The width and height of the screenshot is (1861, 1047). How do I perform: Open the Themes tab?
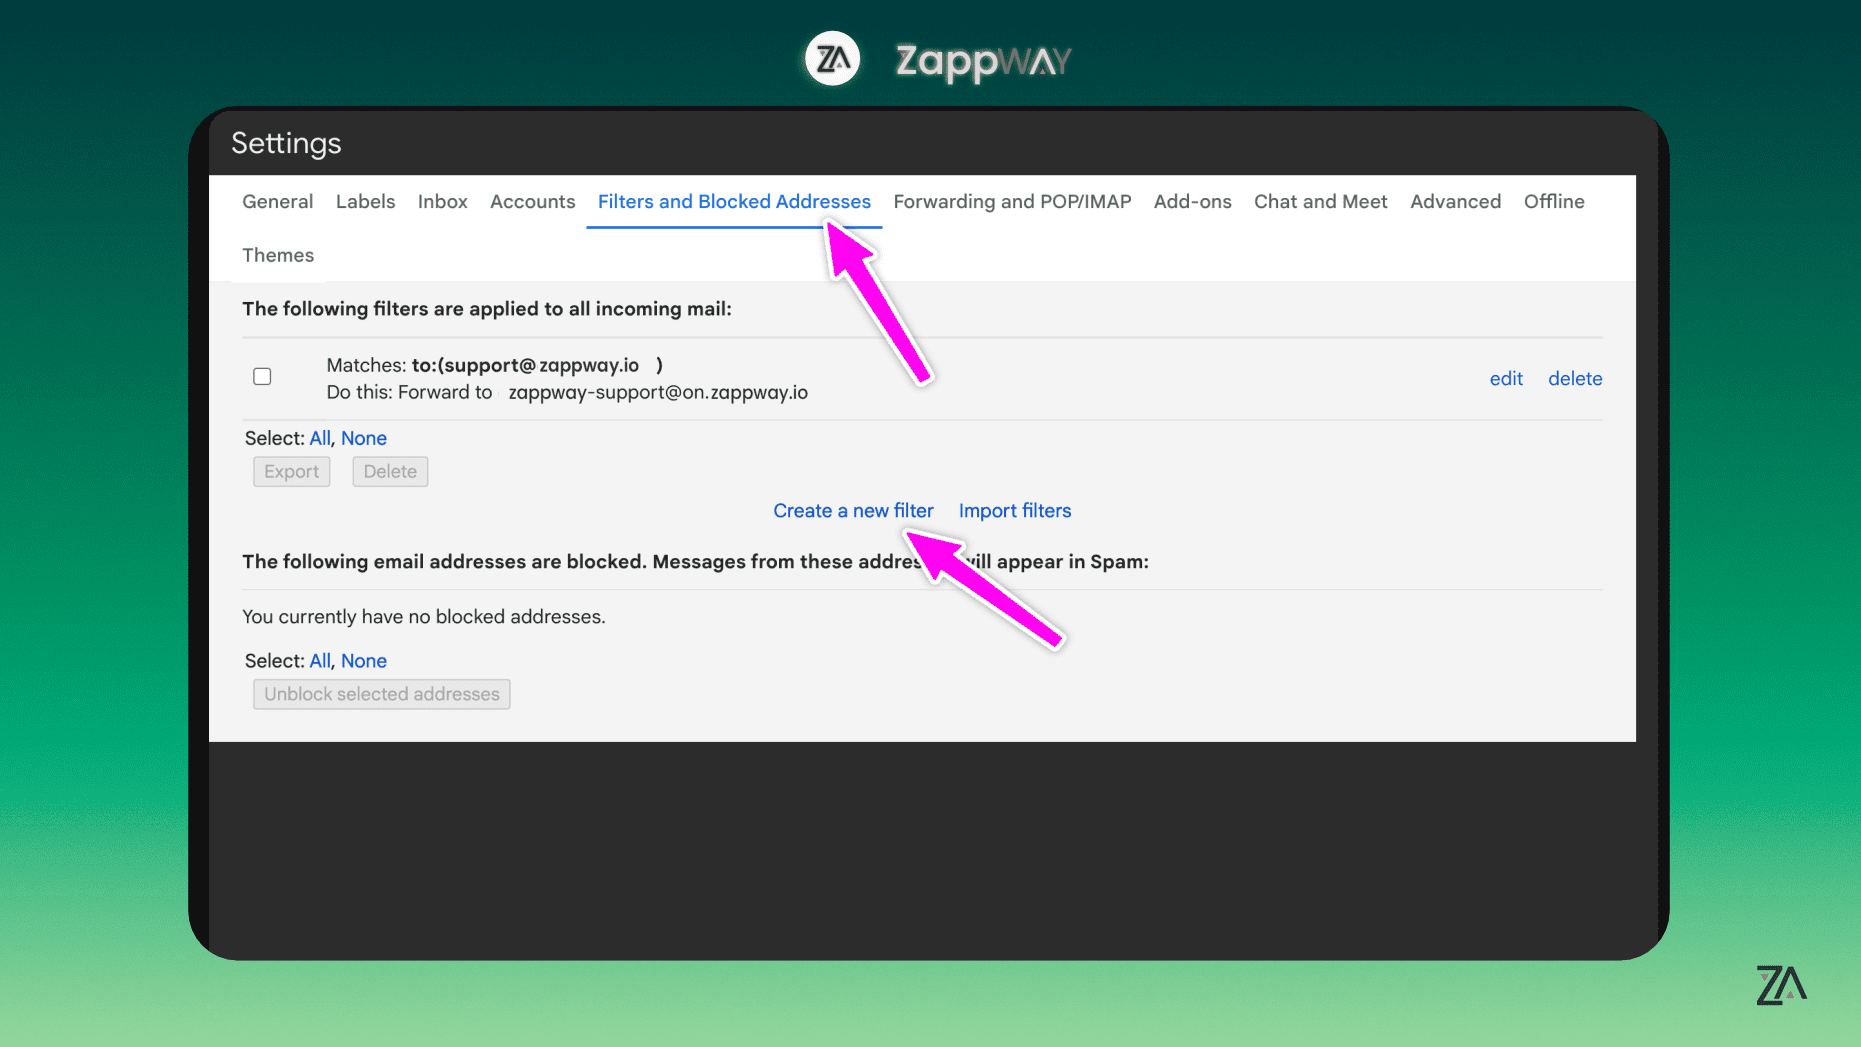[278, 255]
